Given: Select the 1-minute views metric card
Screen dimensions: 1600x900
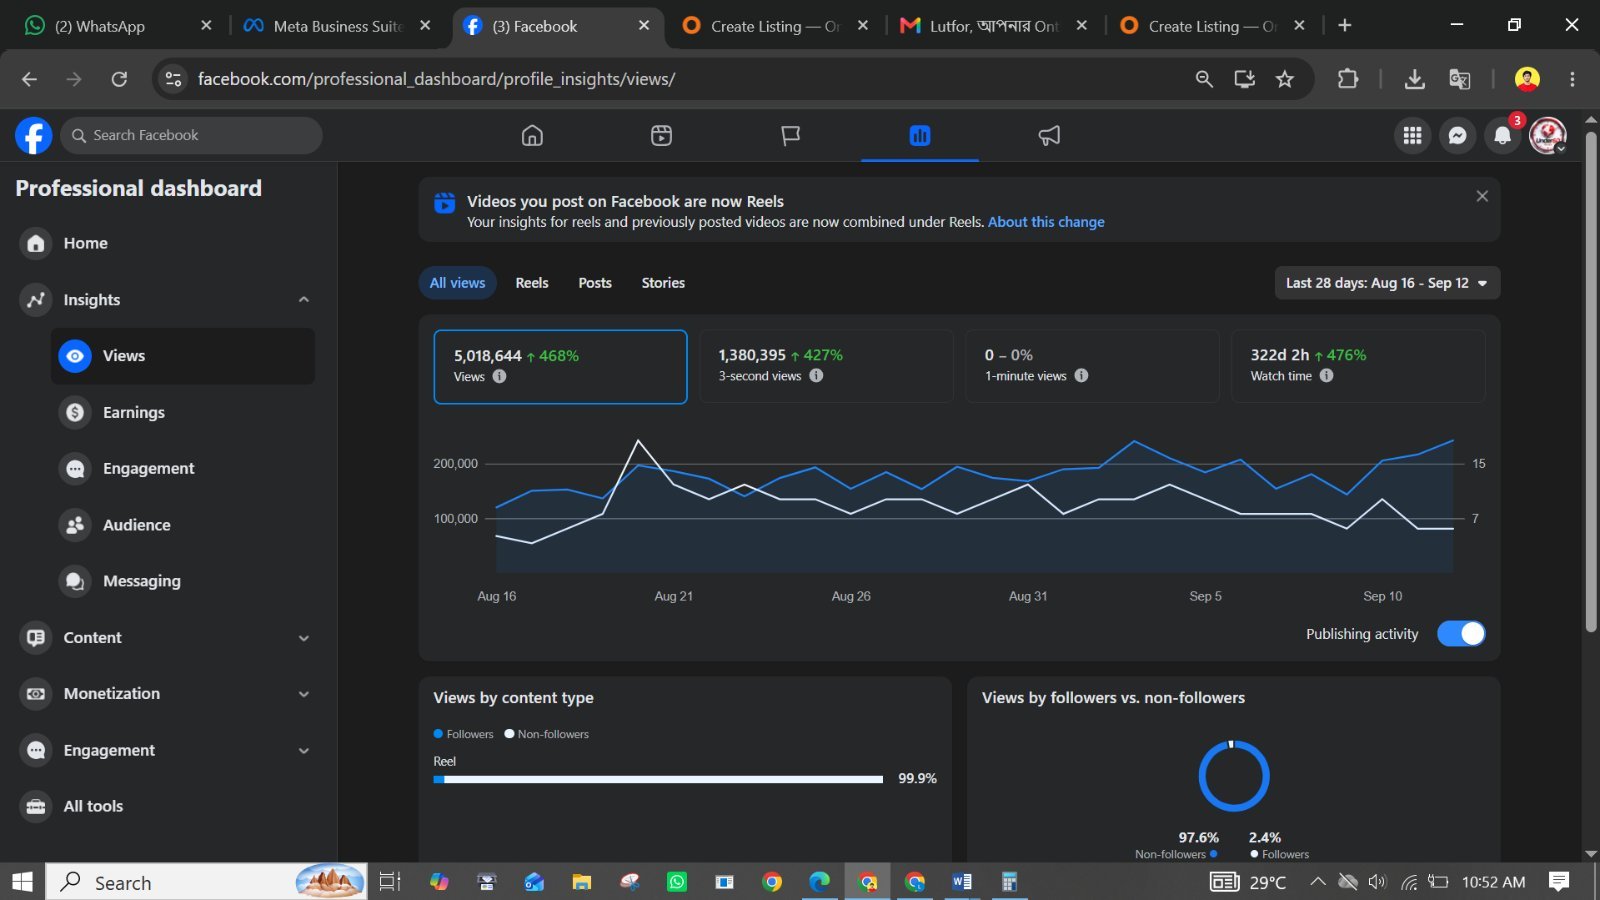Looking at the screenshot, I should coord(1092,366).
